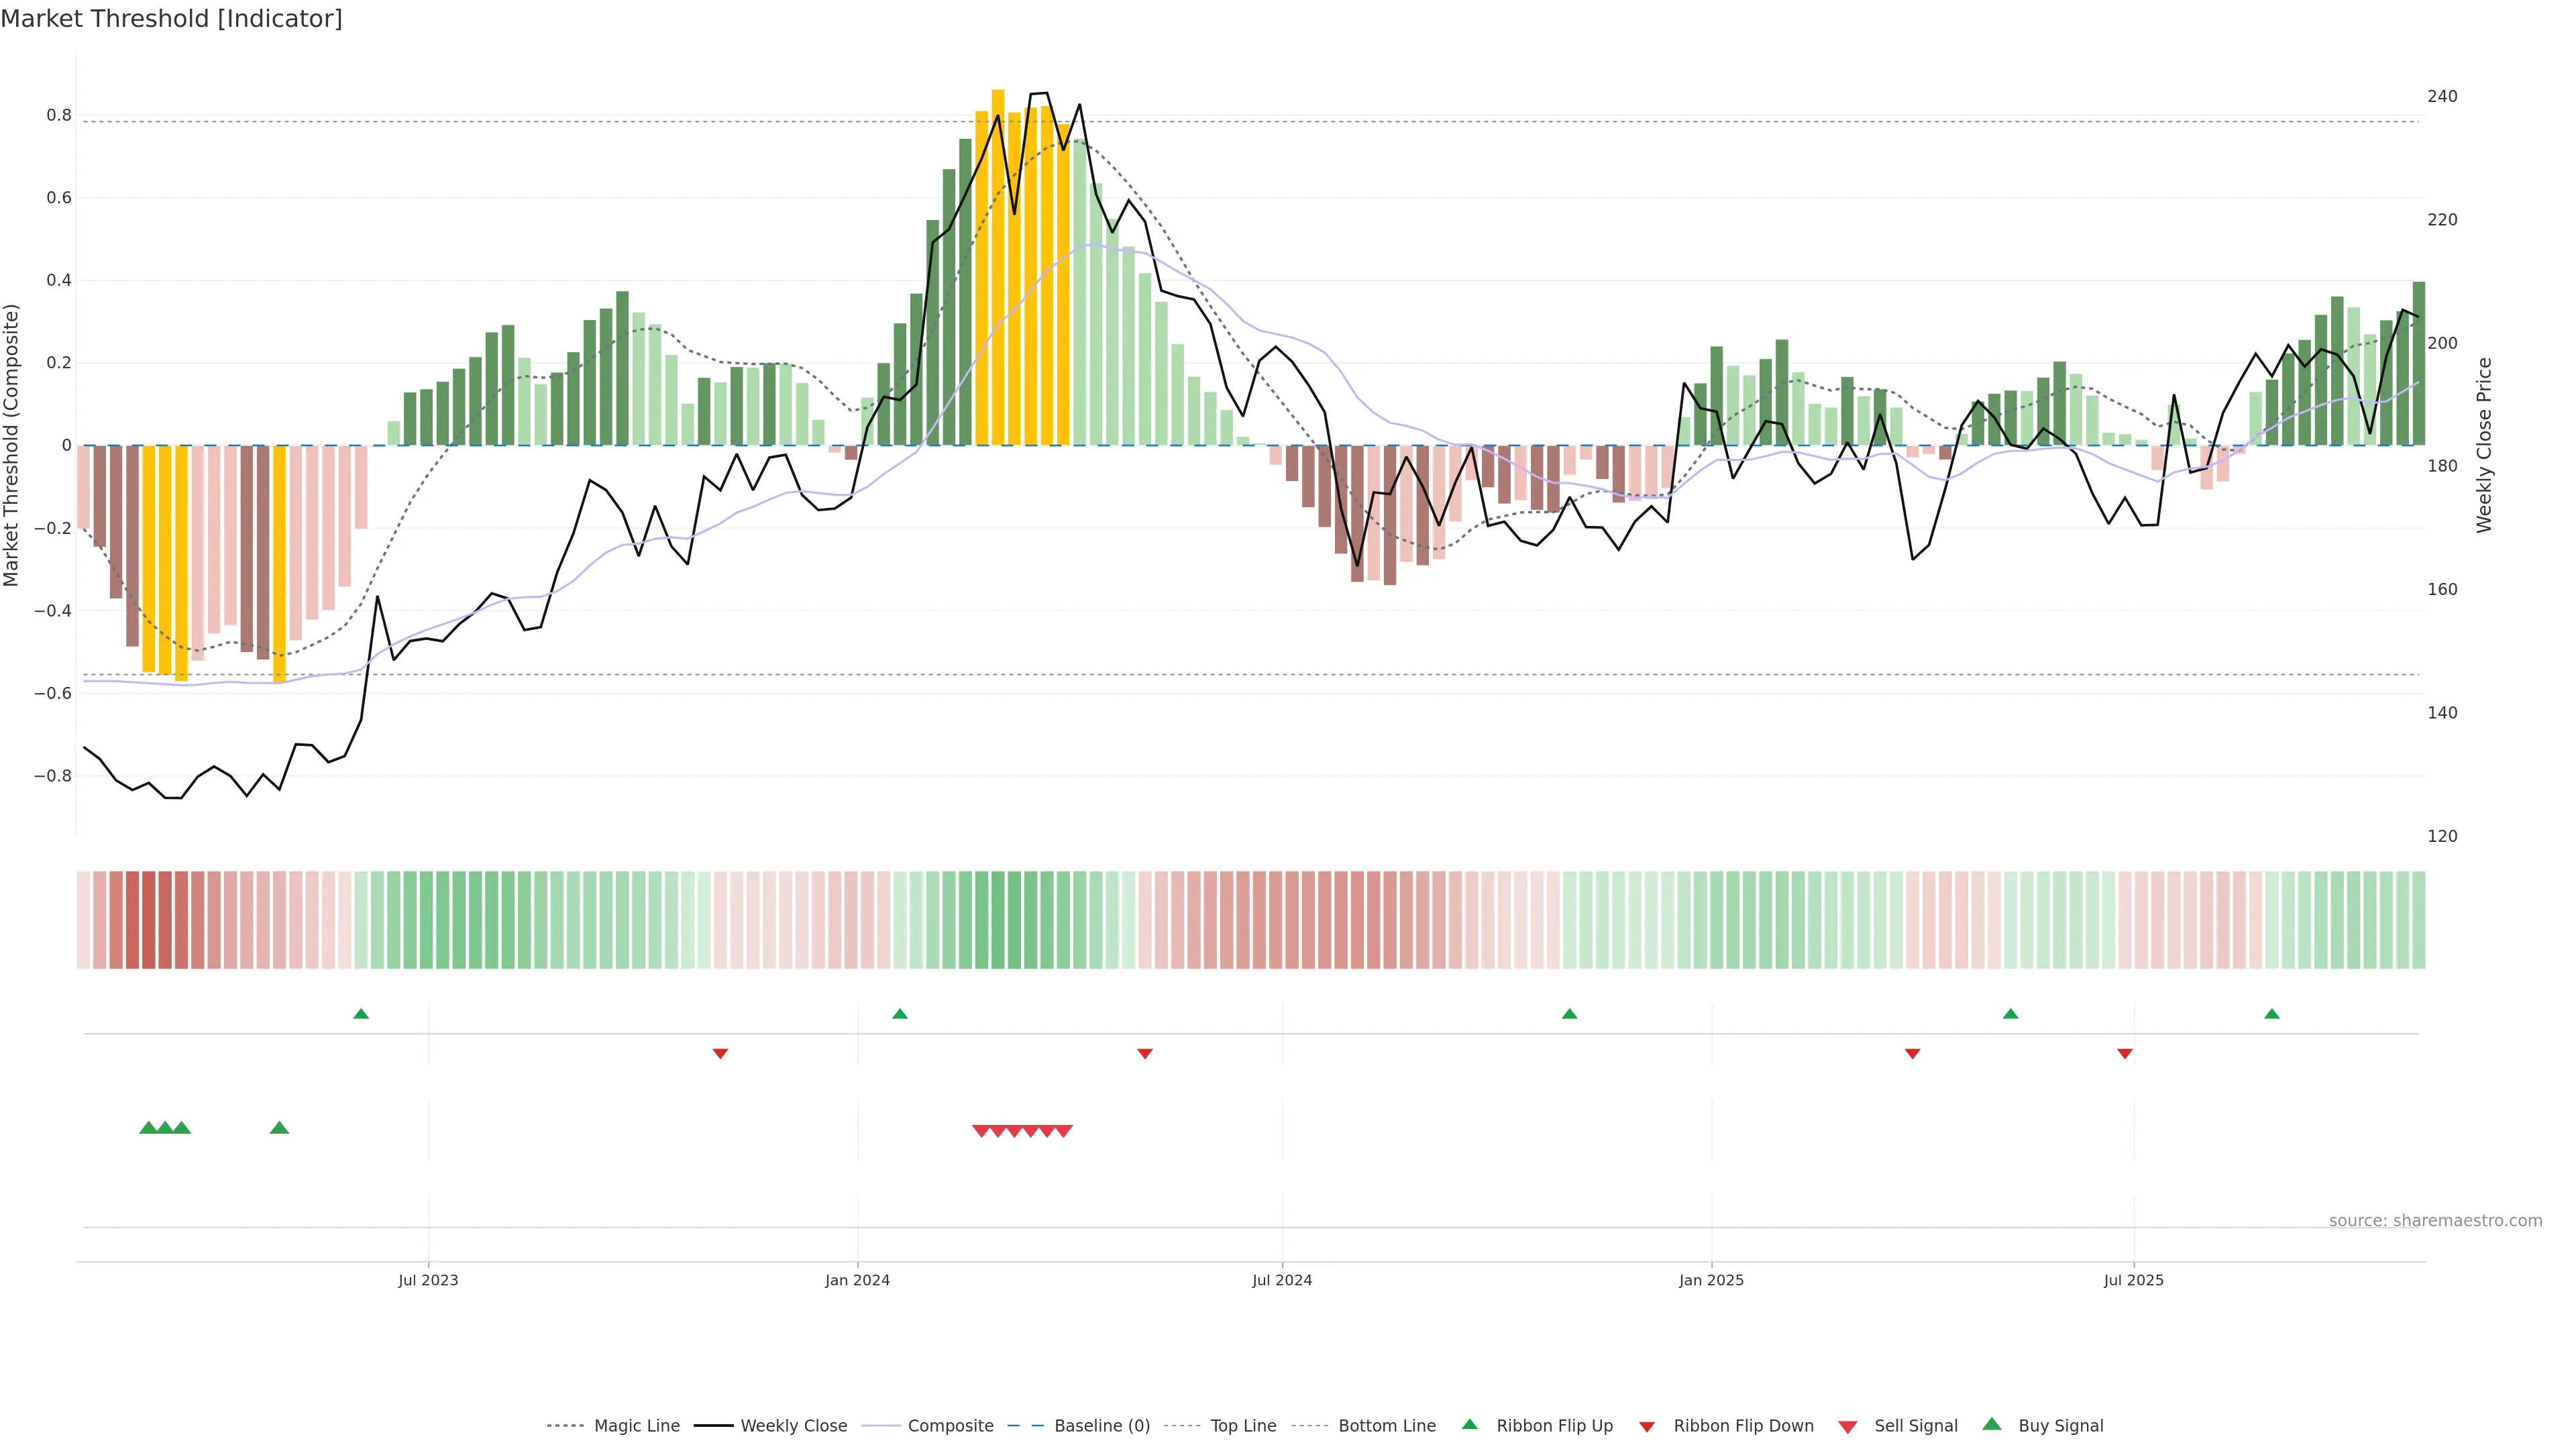The image size is (2576, 1449).
Task: Toggle the Magic Line legend entry
Action: pos(636,1426)
